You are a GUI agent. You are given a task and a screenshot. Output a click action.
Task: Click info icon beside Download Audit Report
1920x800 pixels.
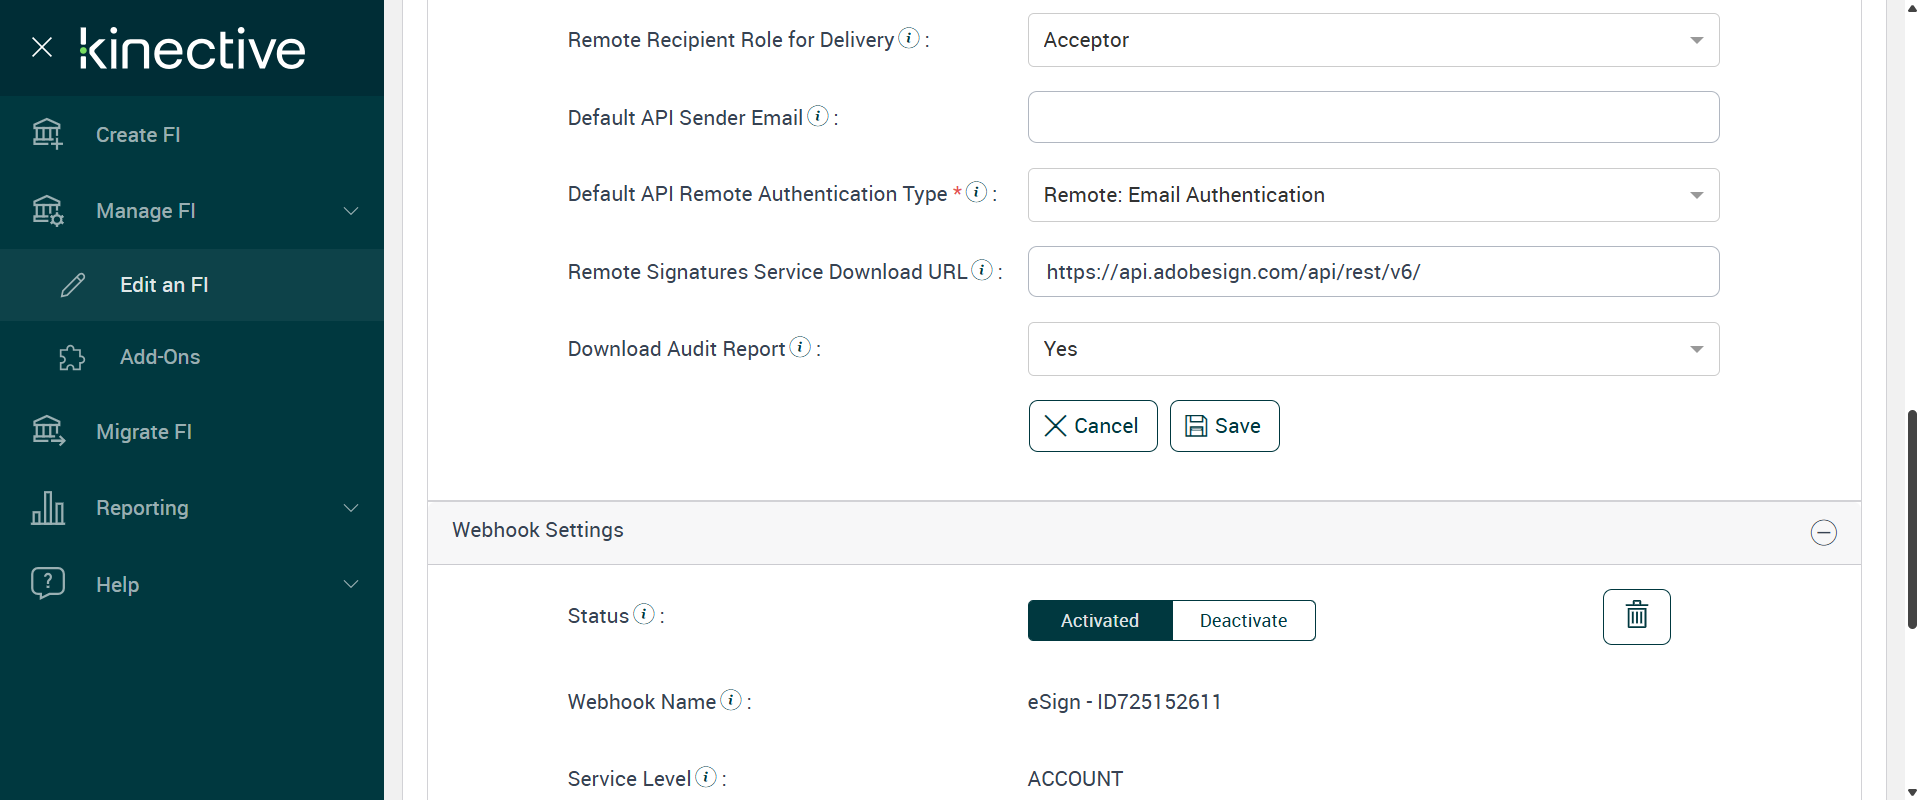pyautogui.click(x=800, y=347)
